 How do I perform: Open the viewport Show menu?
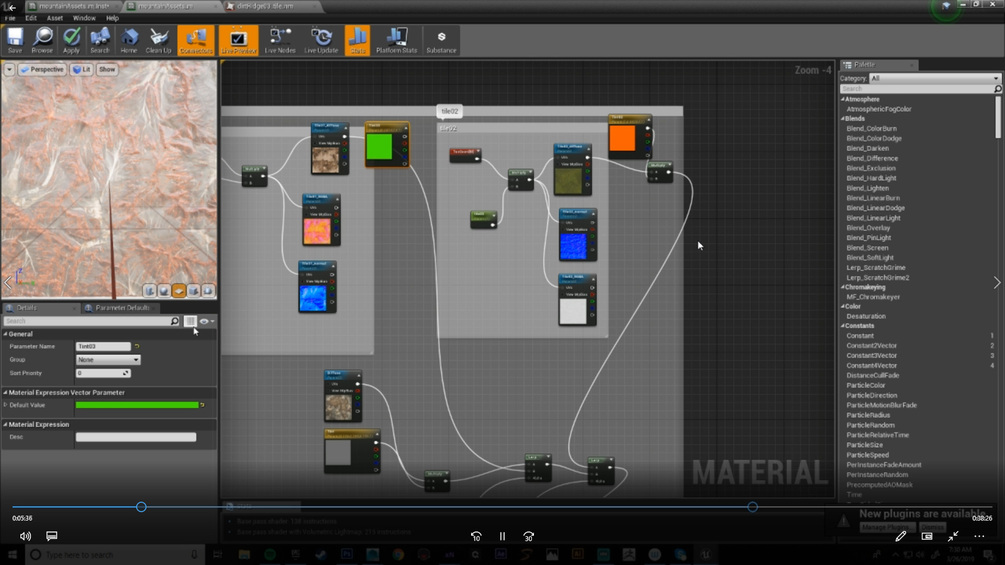[x=107, y=69]
